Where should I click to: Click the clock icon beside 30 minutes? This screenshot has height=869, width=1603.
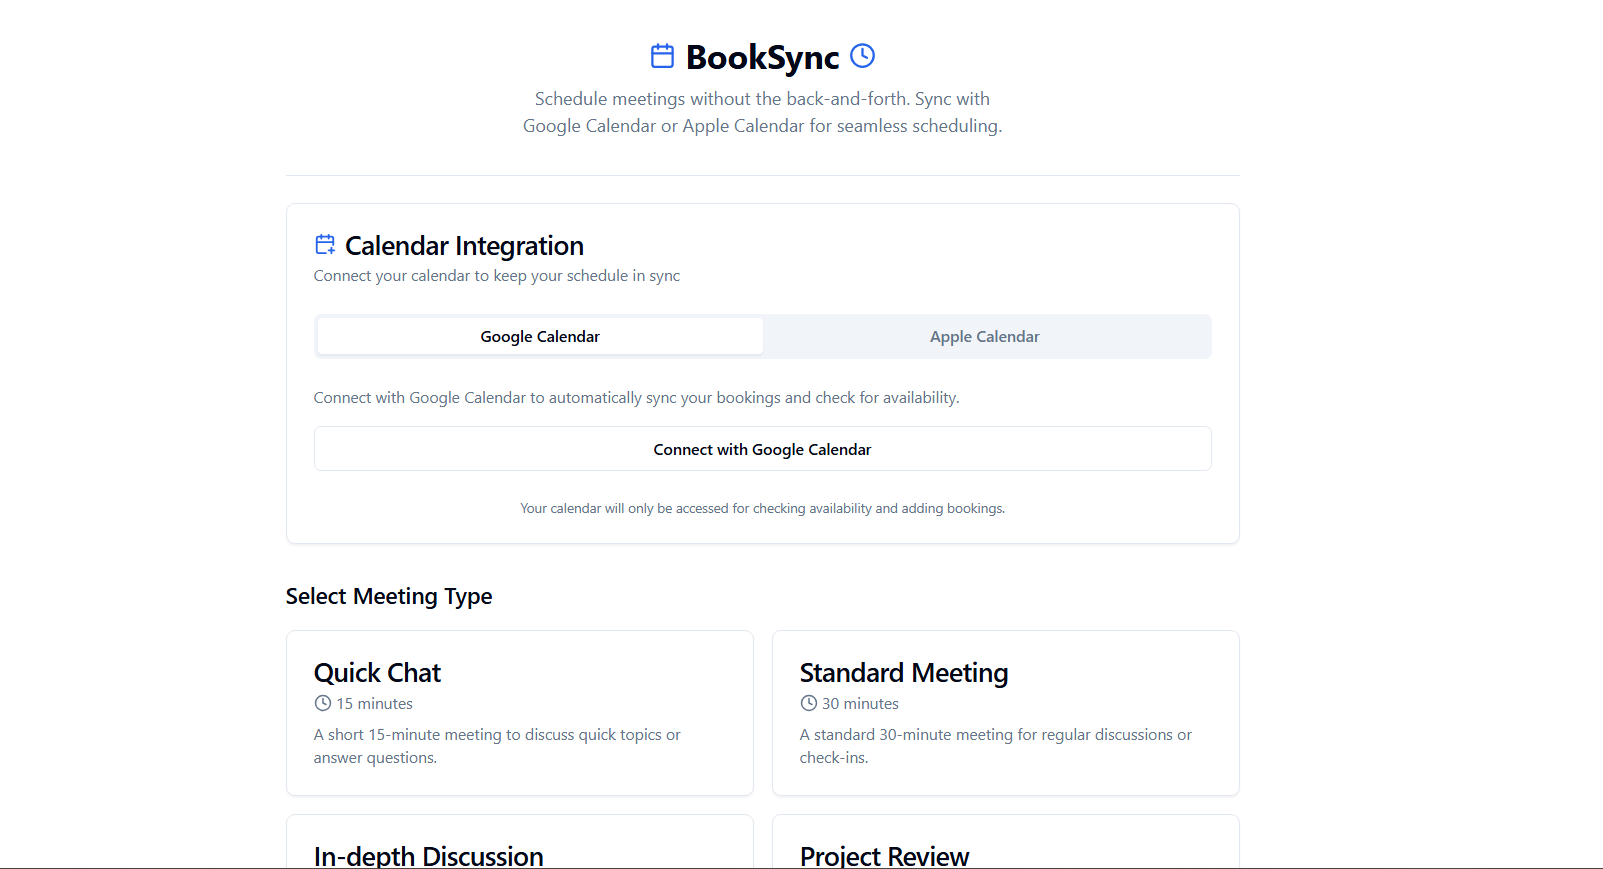(807, 703)
